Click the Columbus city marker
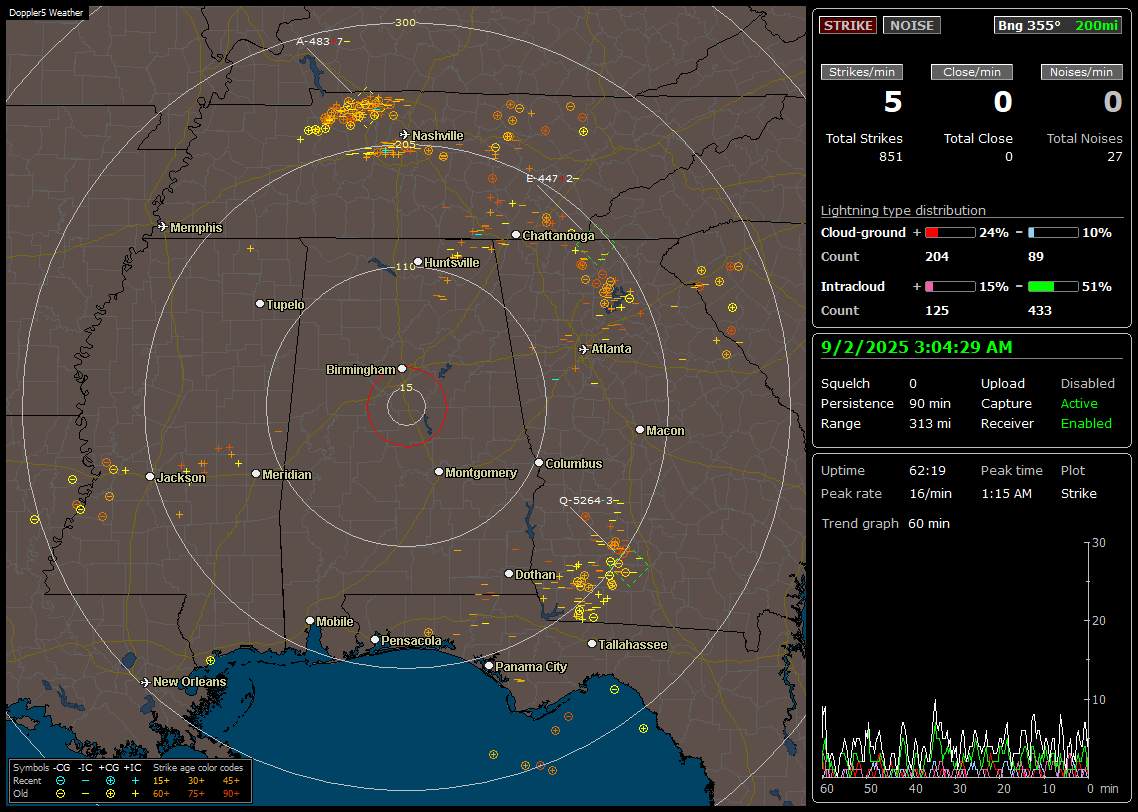This screenshot has width=1138, height=812. [x=539, y=462]
